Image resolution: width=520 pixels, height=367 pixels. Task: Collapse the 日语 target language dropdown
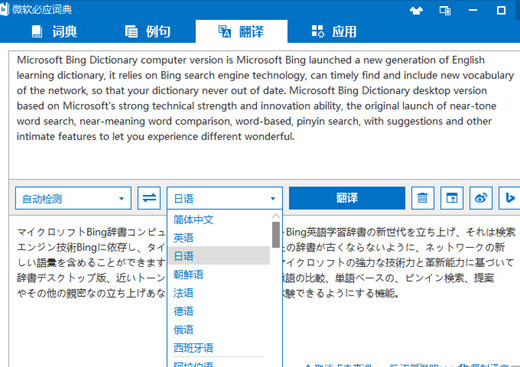point(225,198)
